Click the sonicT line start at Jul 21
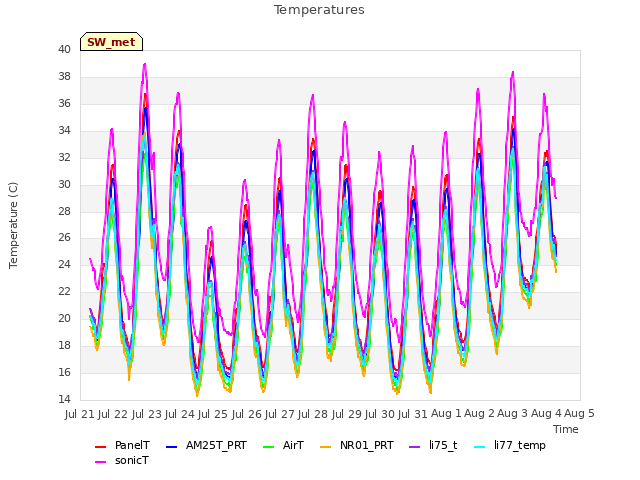 pos(90,259)
